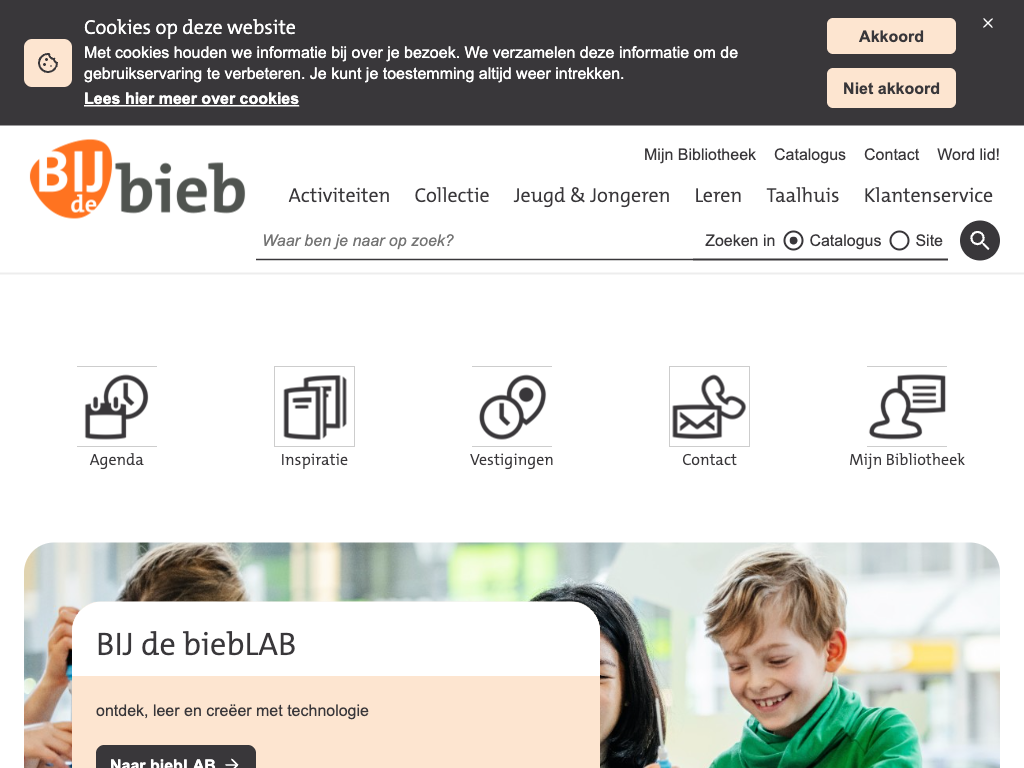Click the Vestigingen location pin icon
Viewport: 1024px width, 768px height.
click(x=512, y=406)
